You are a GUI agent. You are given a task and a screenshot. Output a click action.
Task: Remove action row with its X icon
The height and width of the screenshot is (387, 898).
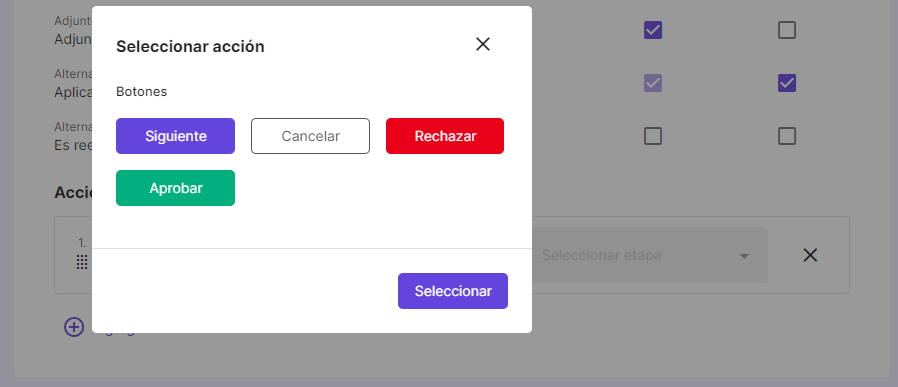click(810, 255)
